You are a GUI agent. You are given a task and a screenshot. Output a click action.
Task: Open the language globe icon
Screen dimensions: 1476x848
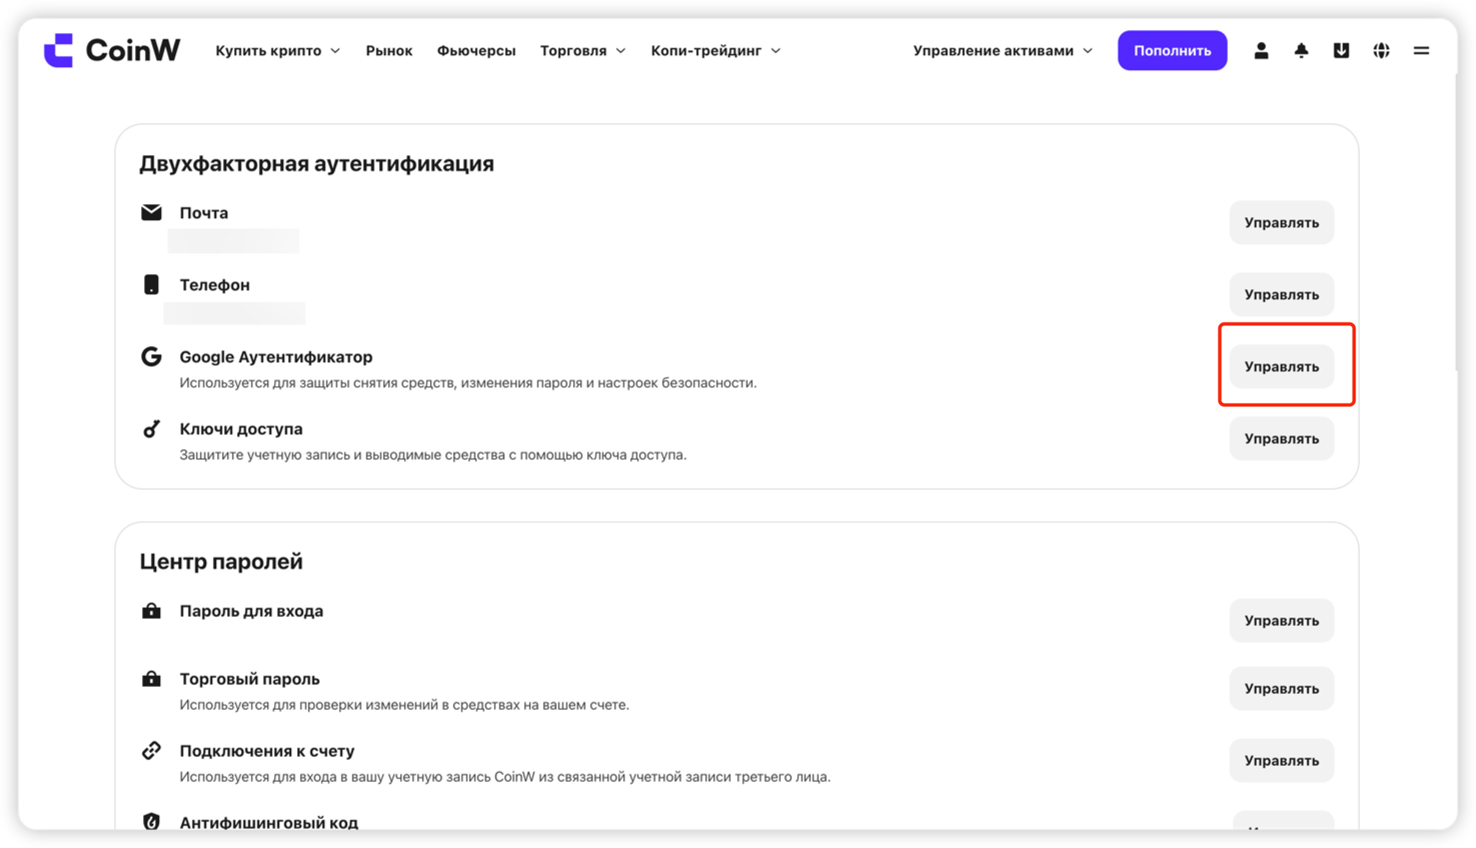(1381, 50)
